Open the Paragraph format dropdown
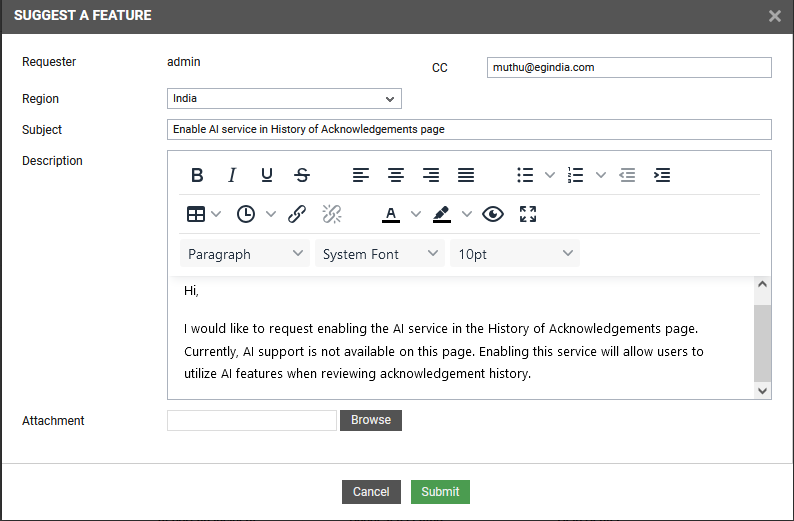 pos(245,254)
